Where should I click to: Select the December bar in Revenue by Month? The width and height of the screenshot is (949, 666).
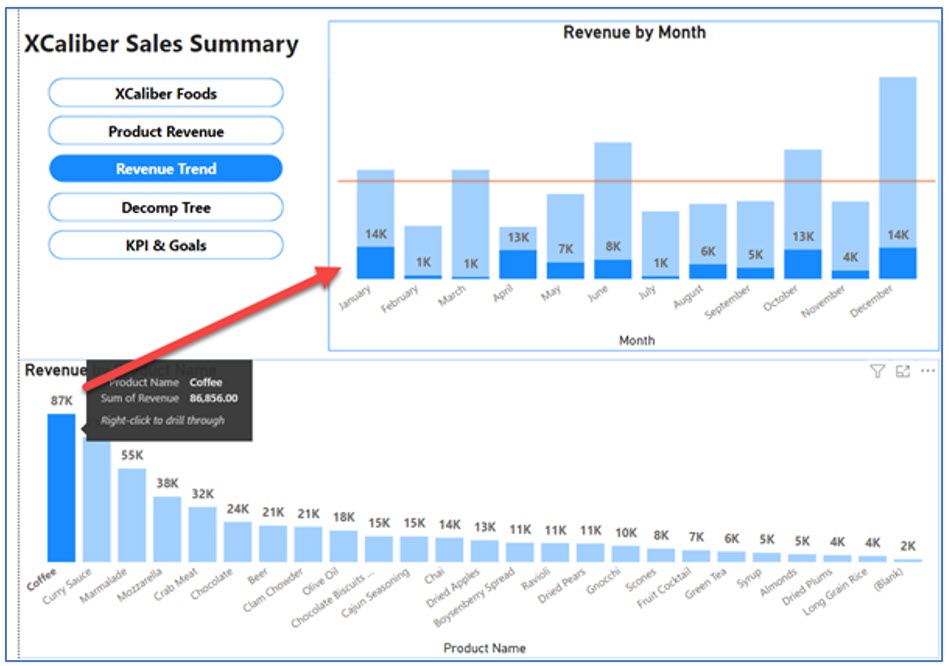898,177
